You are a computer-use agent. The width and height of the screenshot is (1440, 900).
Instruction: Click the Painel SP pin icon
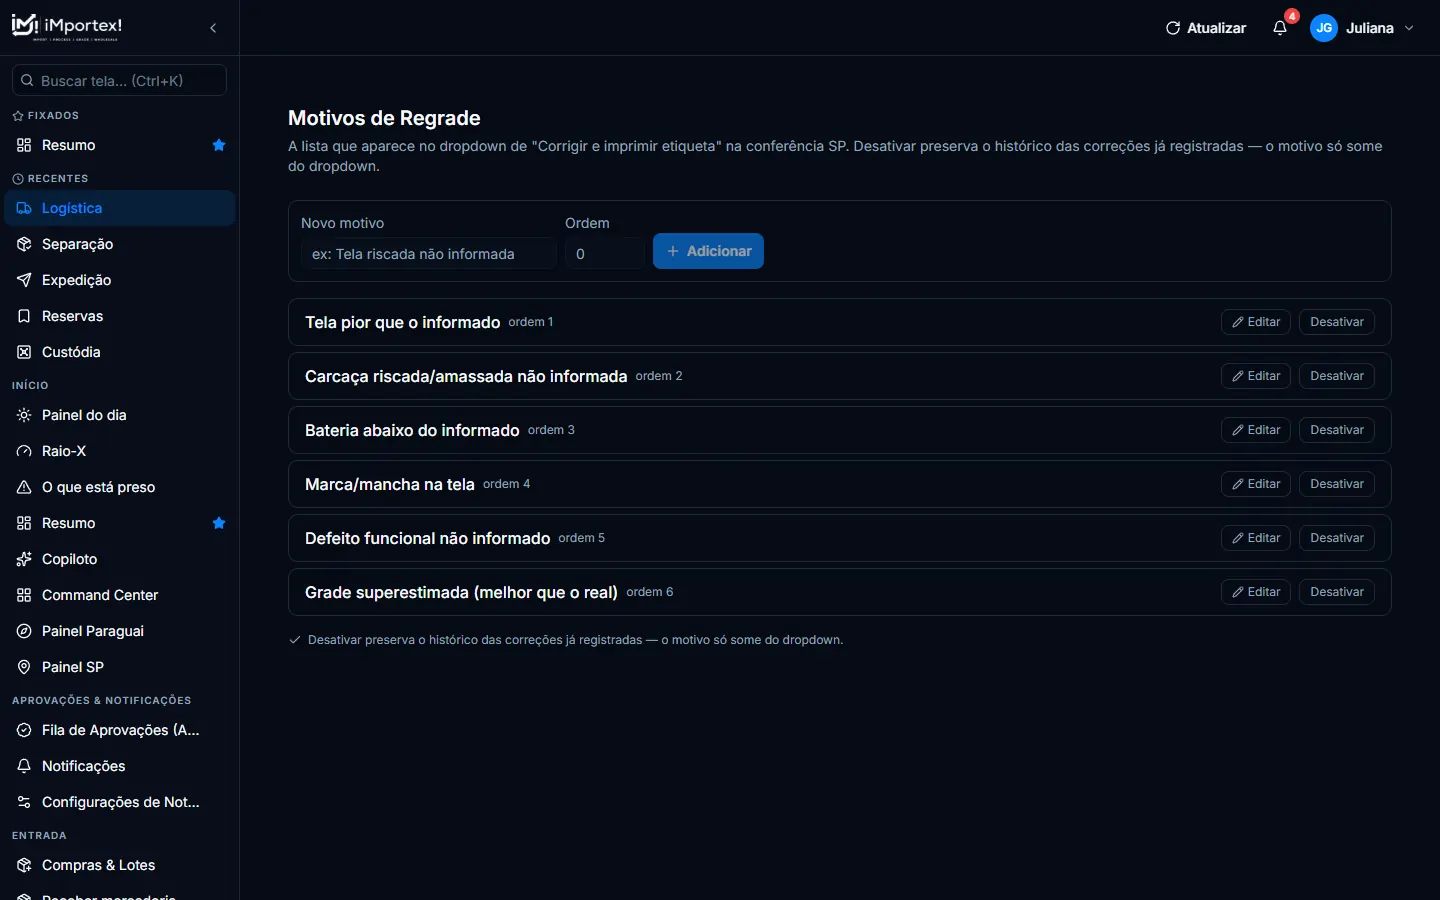[24, 667]
